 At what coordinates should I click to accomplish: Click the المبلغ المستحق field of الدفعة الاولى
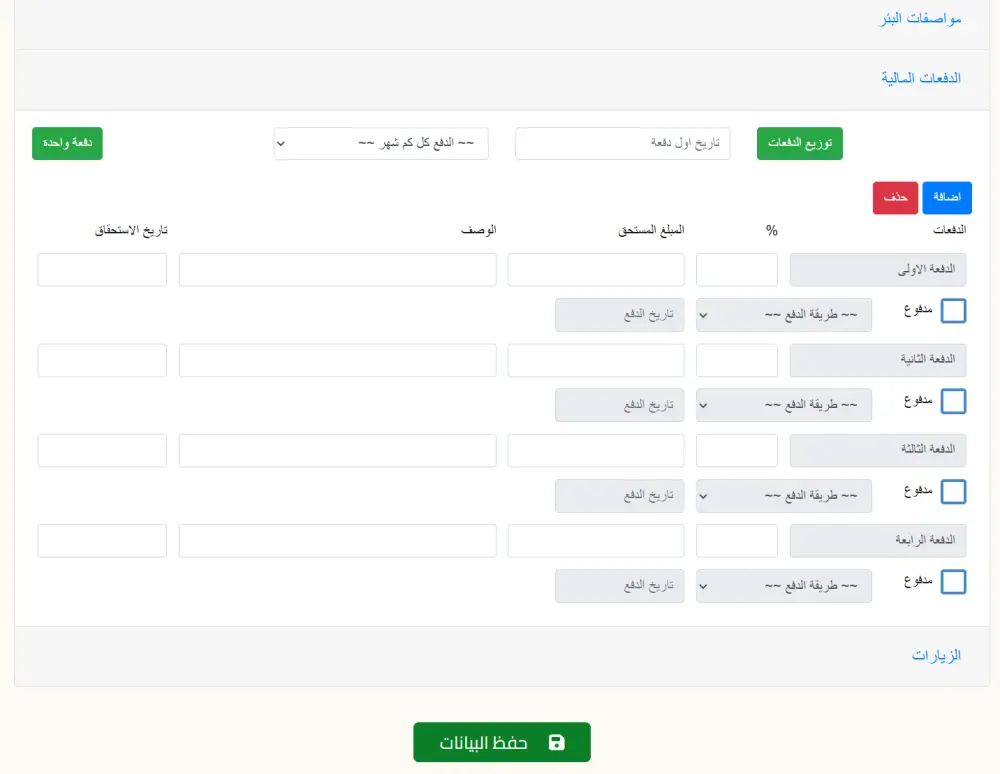[x=595, y=269]
